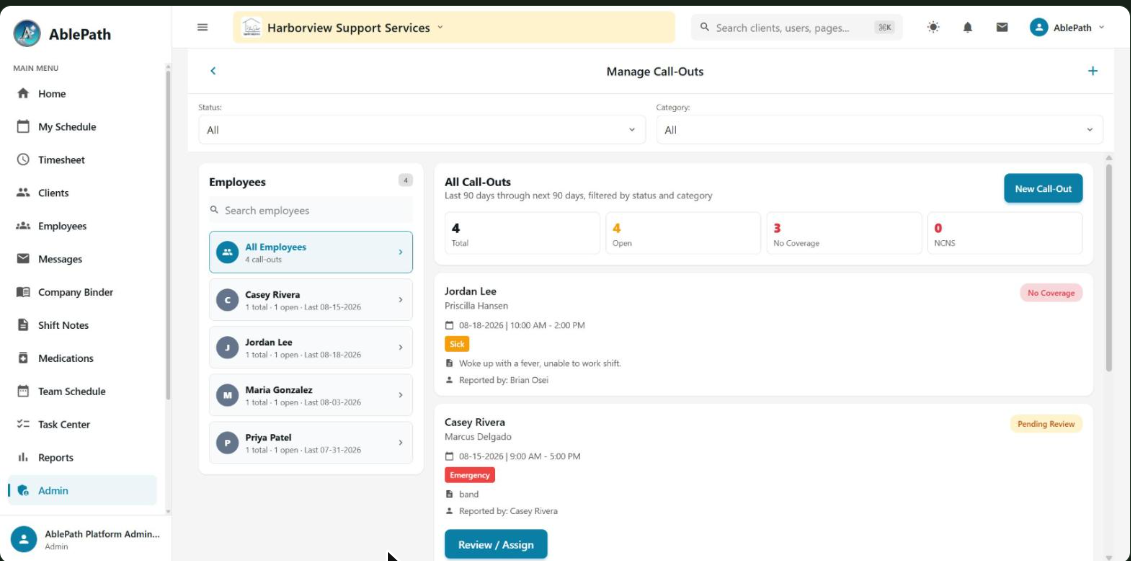Open Home in the main menu
This screenshot has height=561, width=1131.
click(x=82, y=94)
